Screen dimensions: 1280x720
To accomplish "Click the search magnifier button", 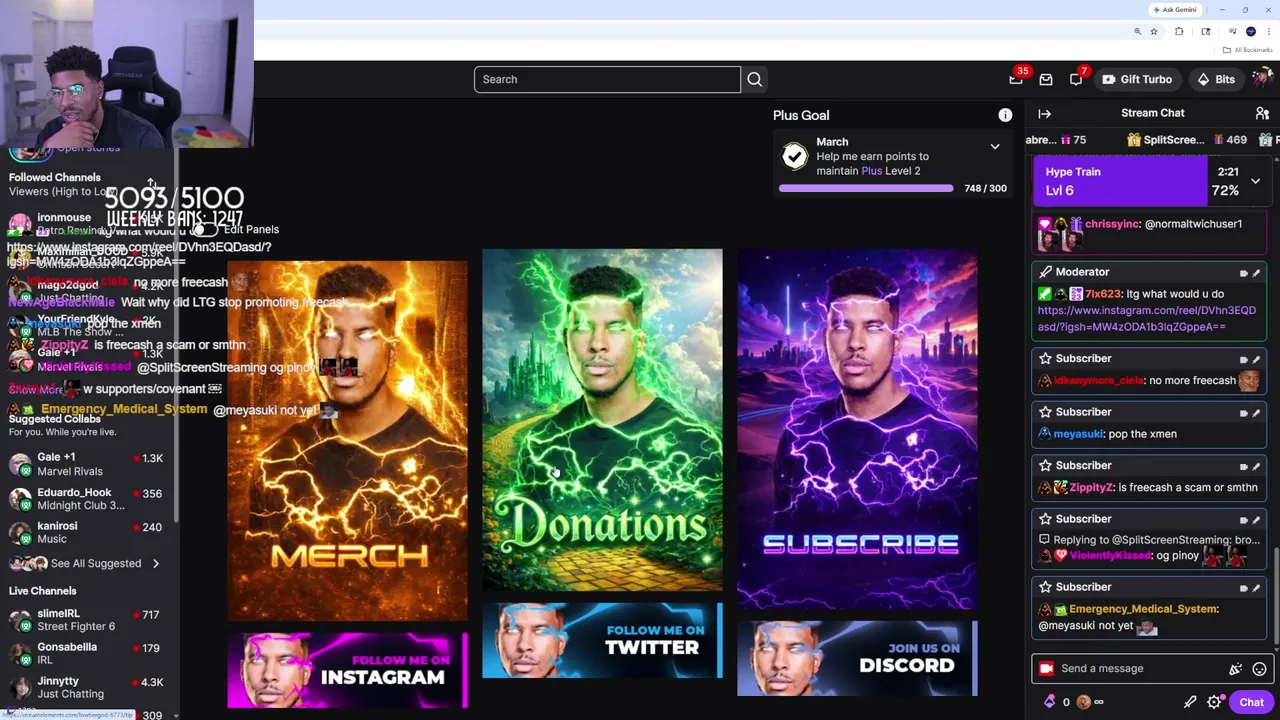I will click(755, 79).
